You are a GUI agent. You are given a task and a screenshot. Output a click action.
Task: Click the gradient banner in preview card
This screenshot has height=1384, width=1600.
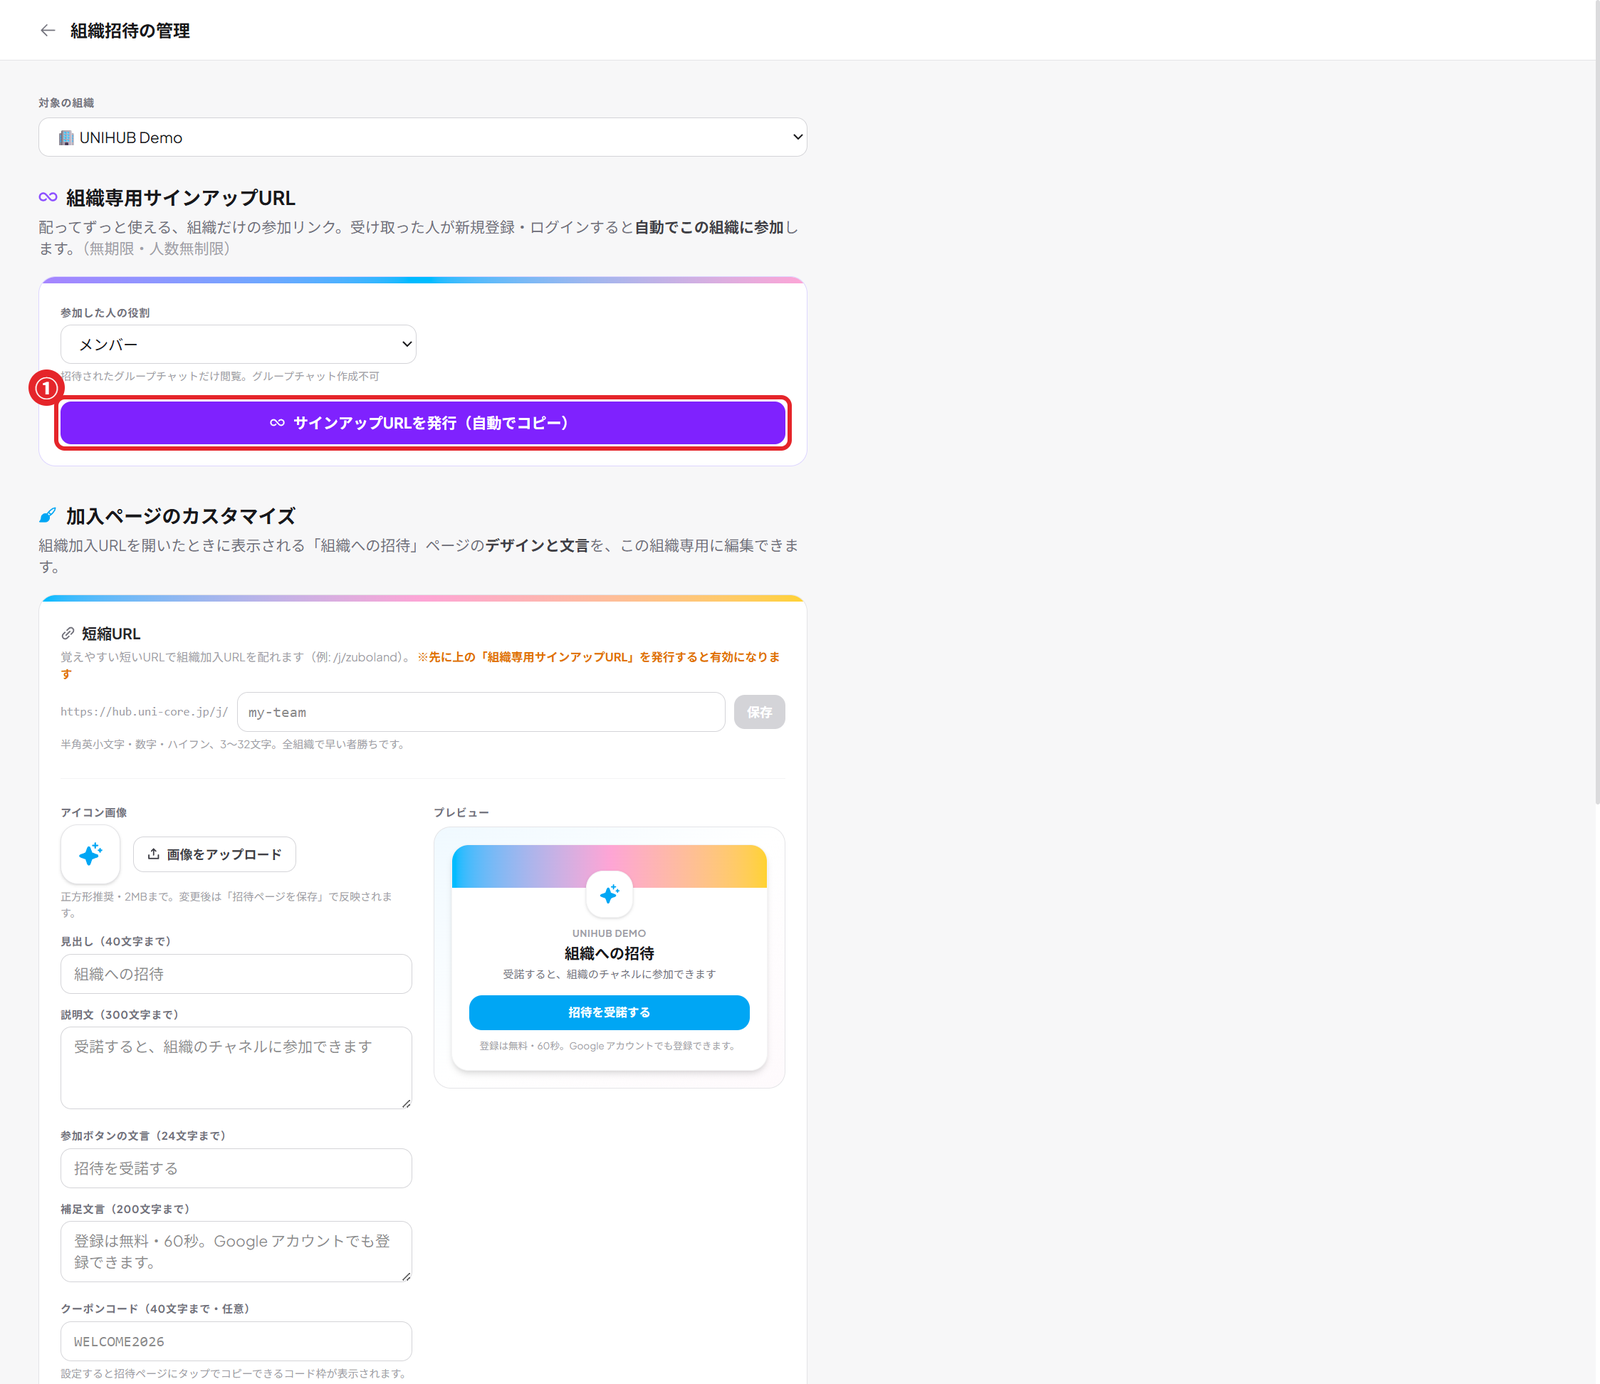click(x=609, y=866)
